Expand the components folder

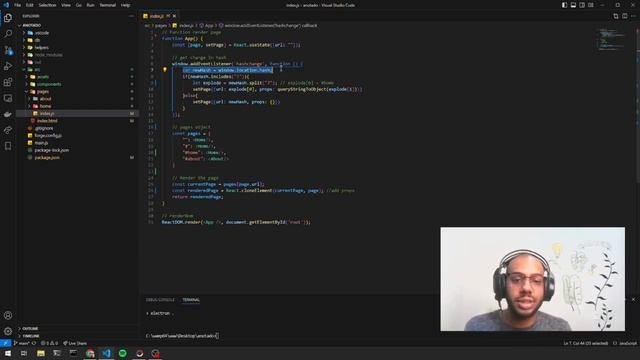pyautogui.click(x=48, y=84)
